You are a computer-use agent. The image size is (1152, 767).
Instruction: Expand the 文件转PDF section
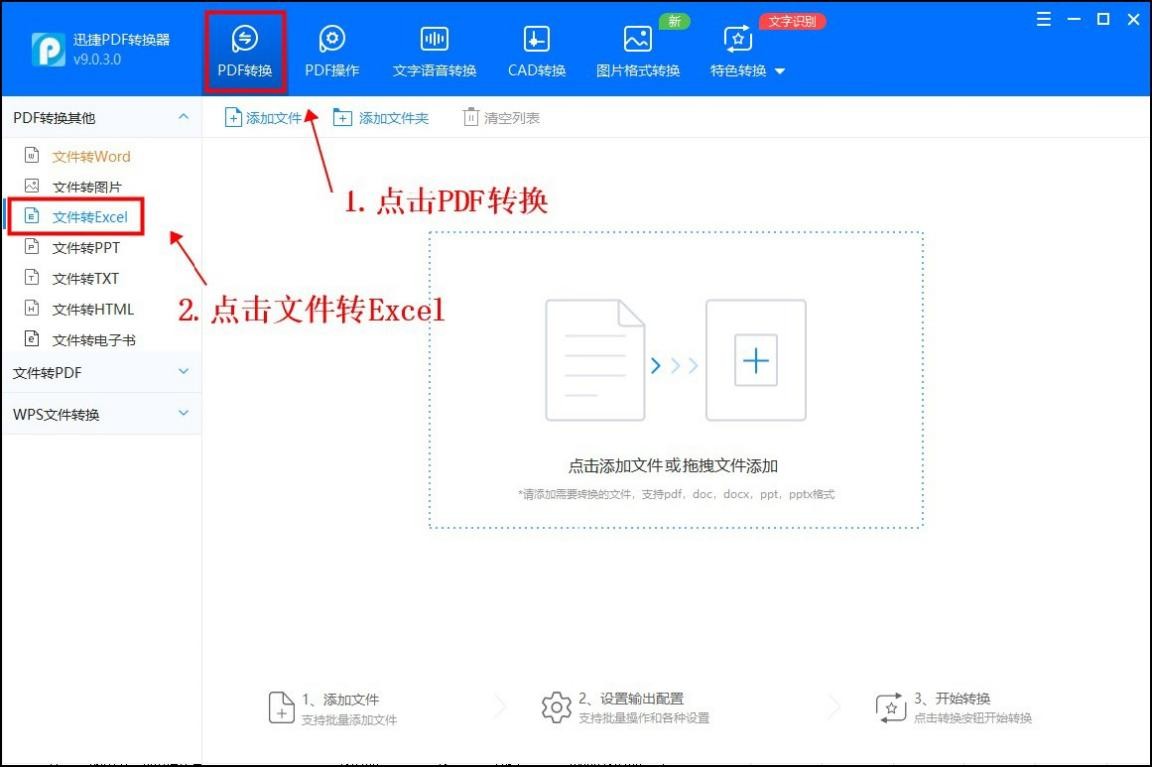point(184,372)
